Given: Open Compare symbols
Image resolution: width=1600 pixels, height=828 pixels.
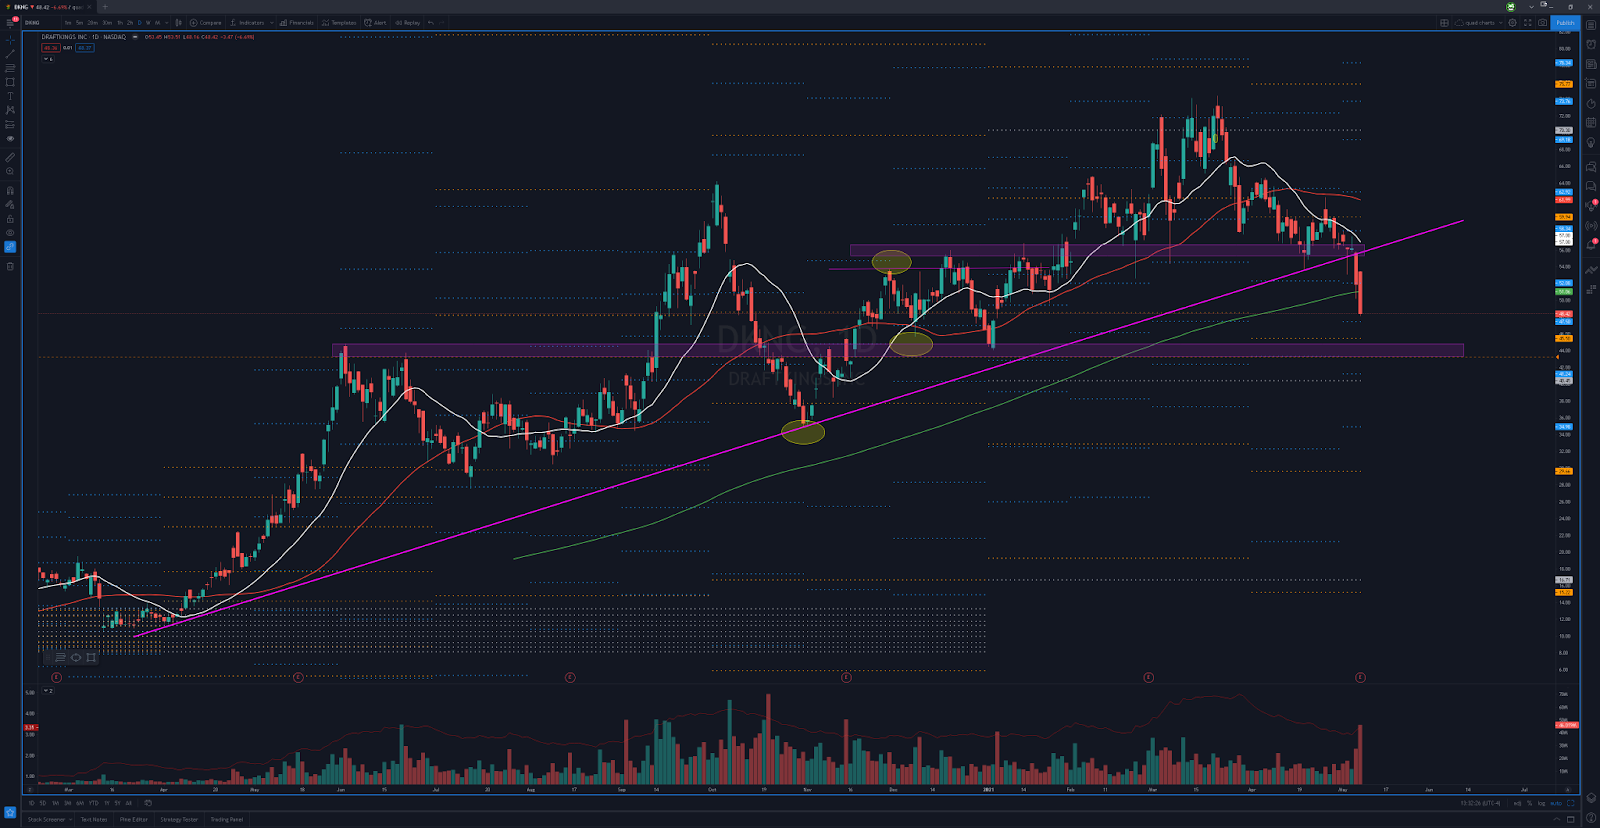Looking at the screenshot, I should click(206, 22).
